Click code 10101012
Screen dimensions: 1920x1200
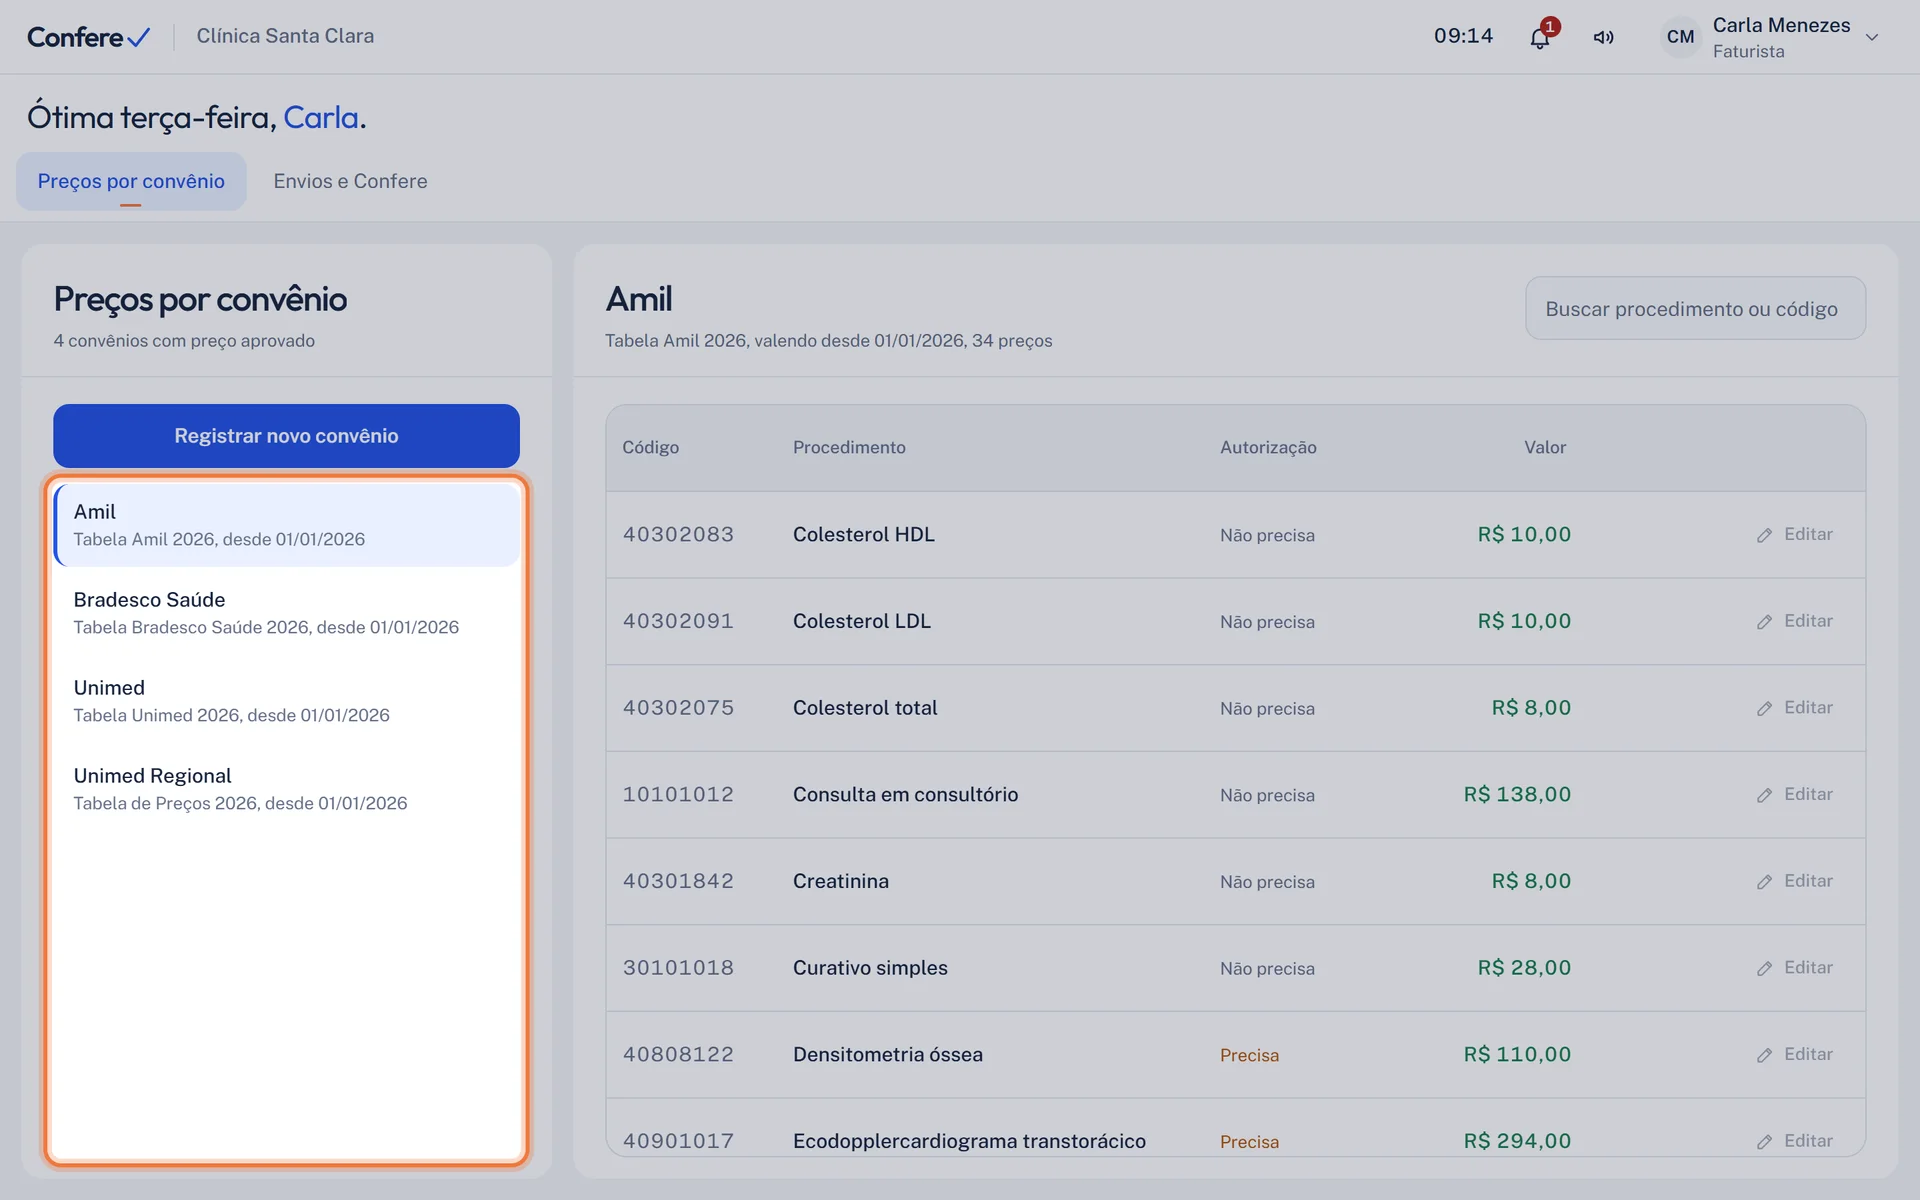point(678,794)
